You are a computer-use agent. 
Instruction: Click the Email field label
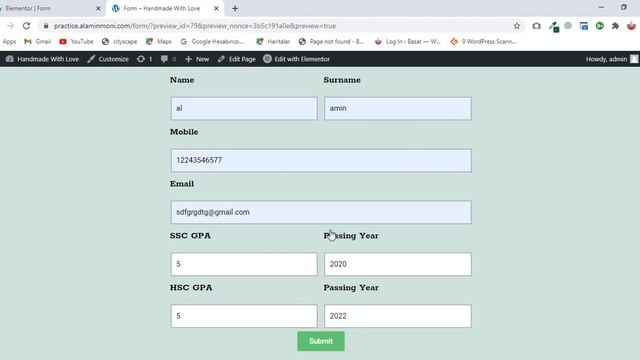(182, 184)
